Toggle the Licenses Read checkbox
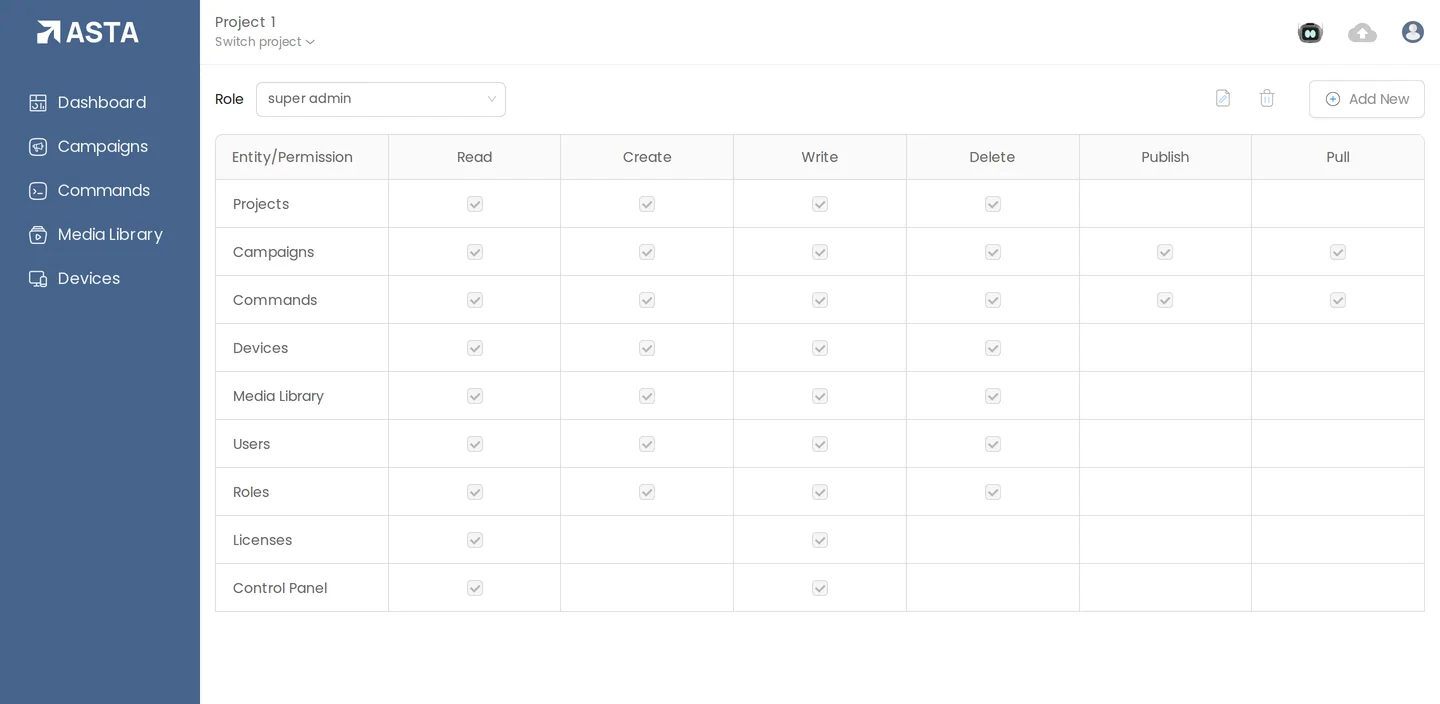The width and height of the screenshot is (1440, 704). pos(475,540)
